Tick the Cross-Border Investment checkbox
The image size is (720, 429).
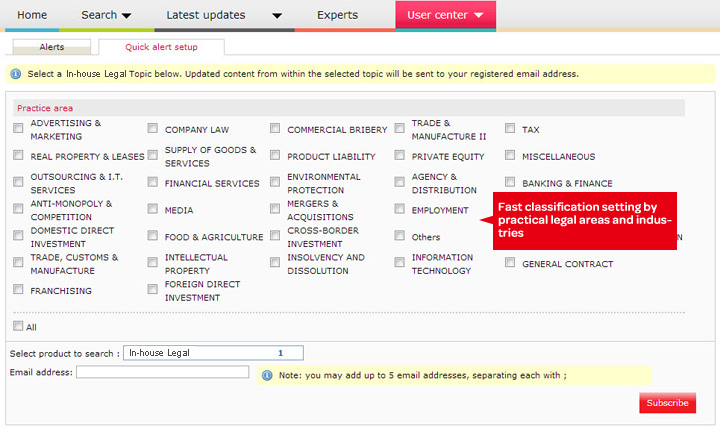point(275,235)
